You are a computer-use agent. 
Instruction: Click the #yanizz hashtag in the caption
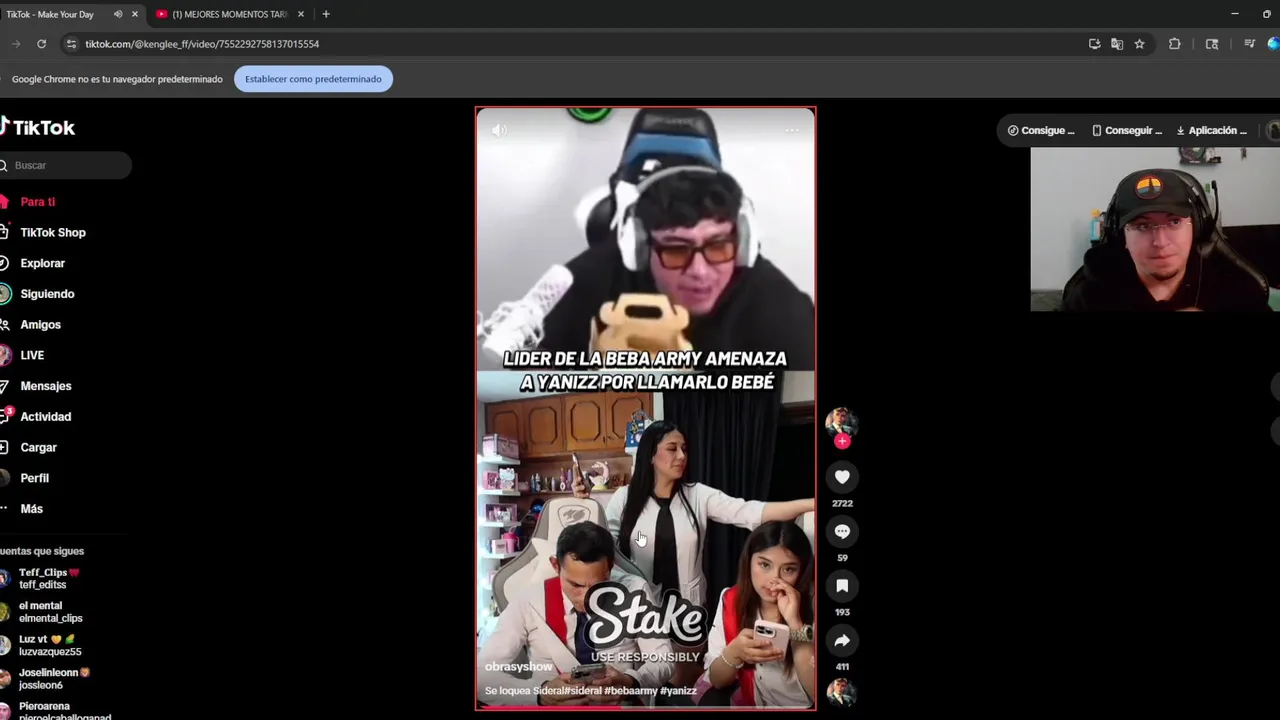[678, 691]
